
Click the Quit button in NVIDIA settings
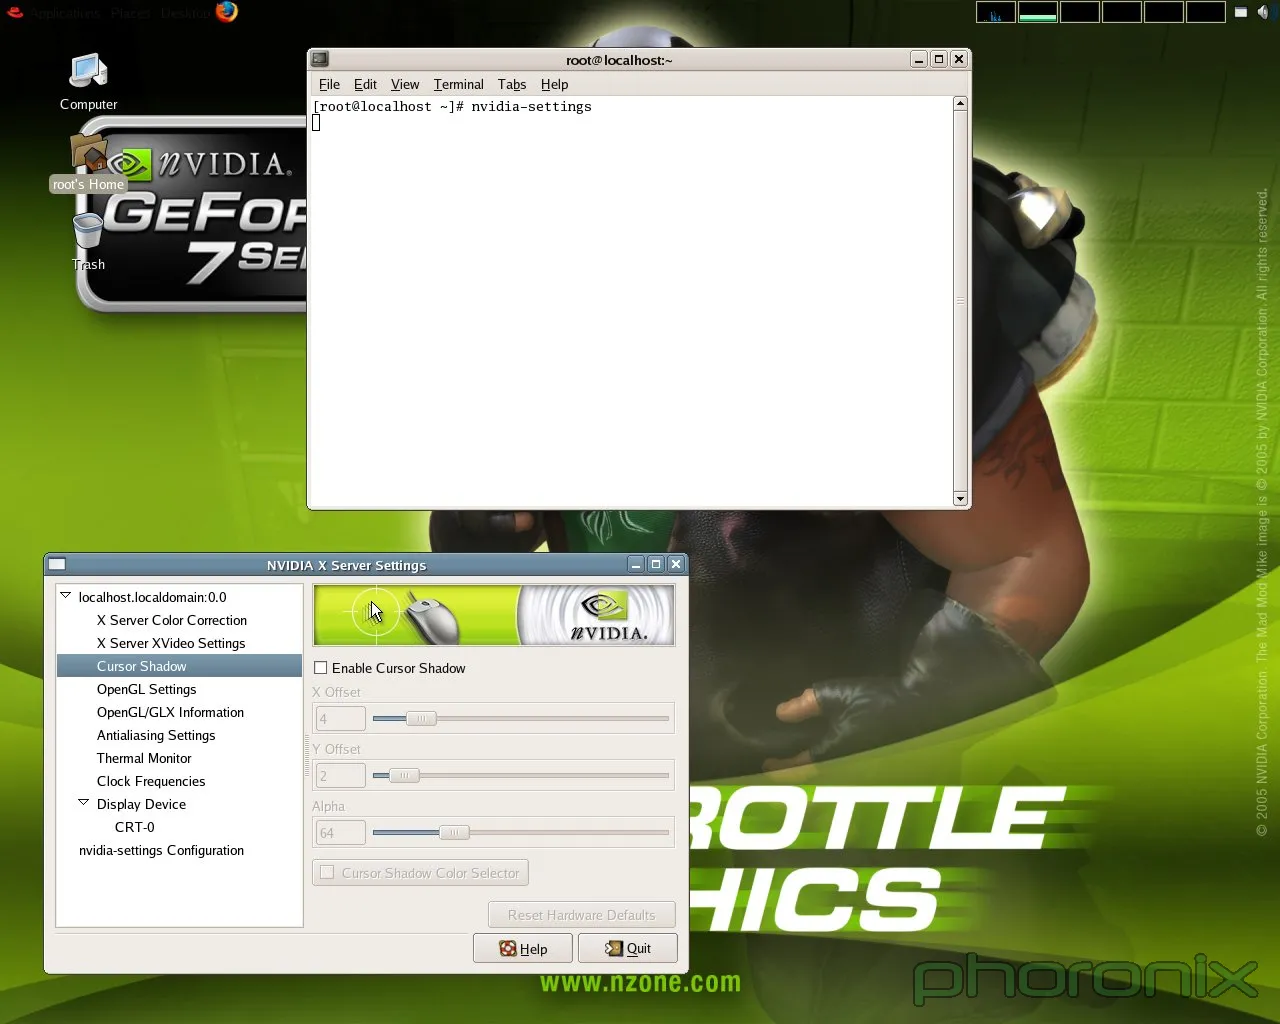(x=627, y=948)
